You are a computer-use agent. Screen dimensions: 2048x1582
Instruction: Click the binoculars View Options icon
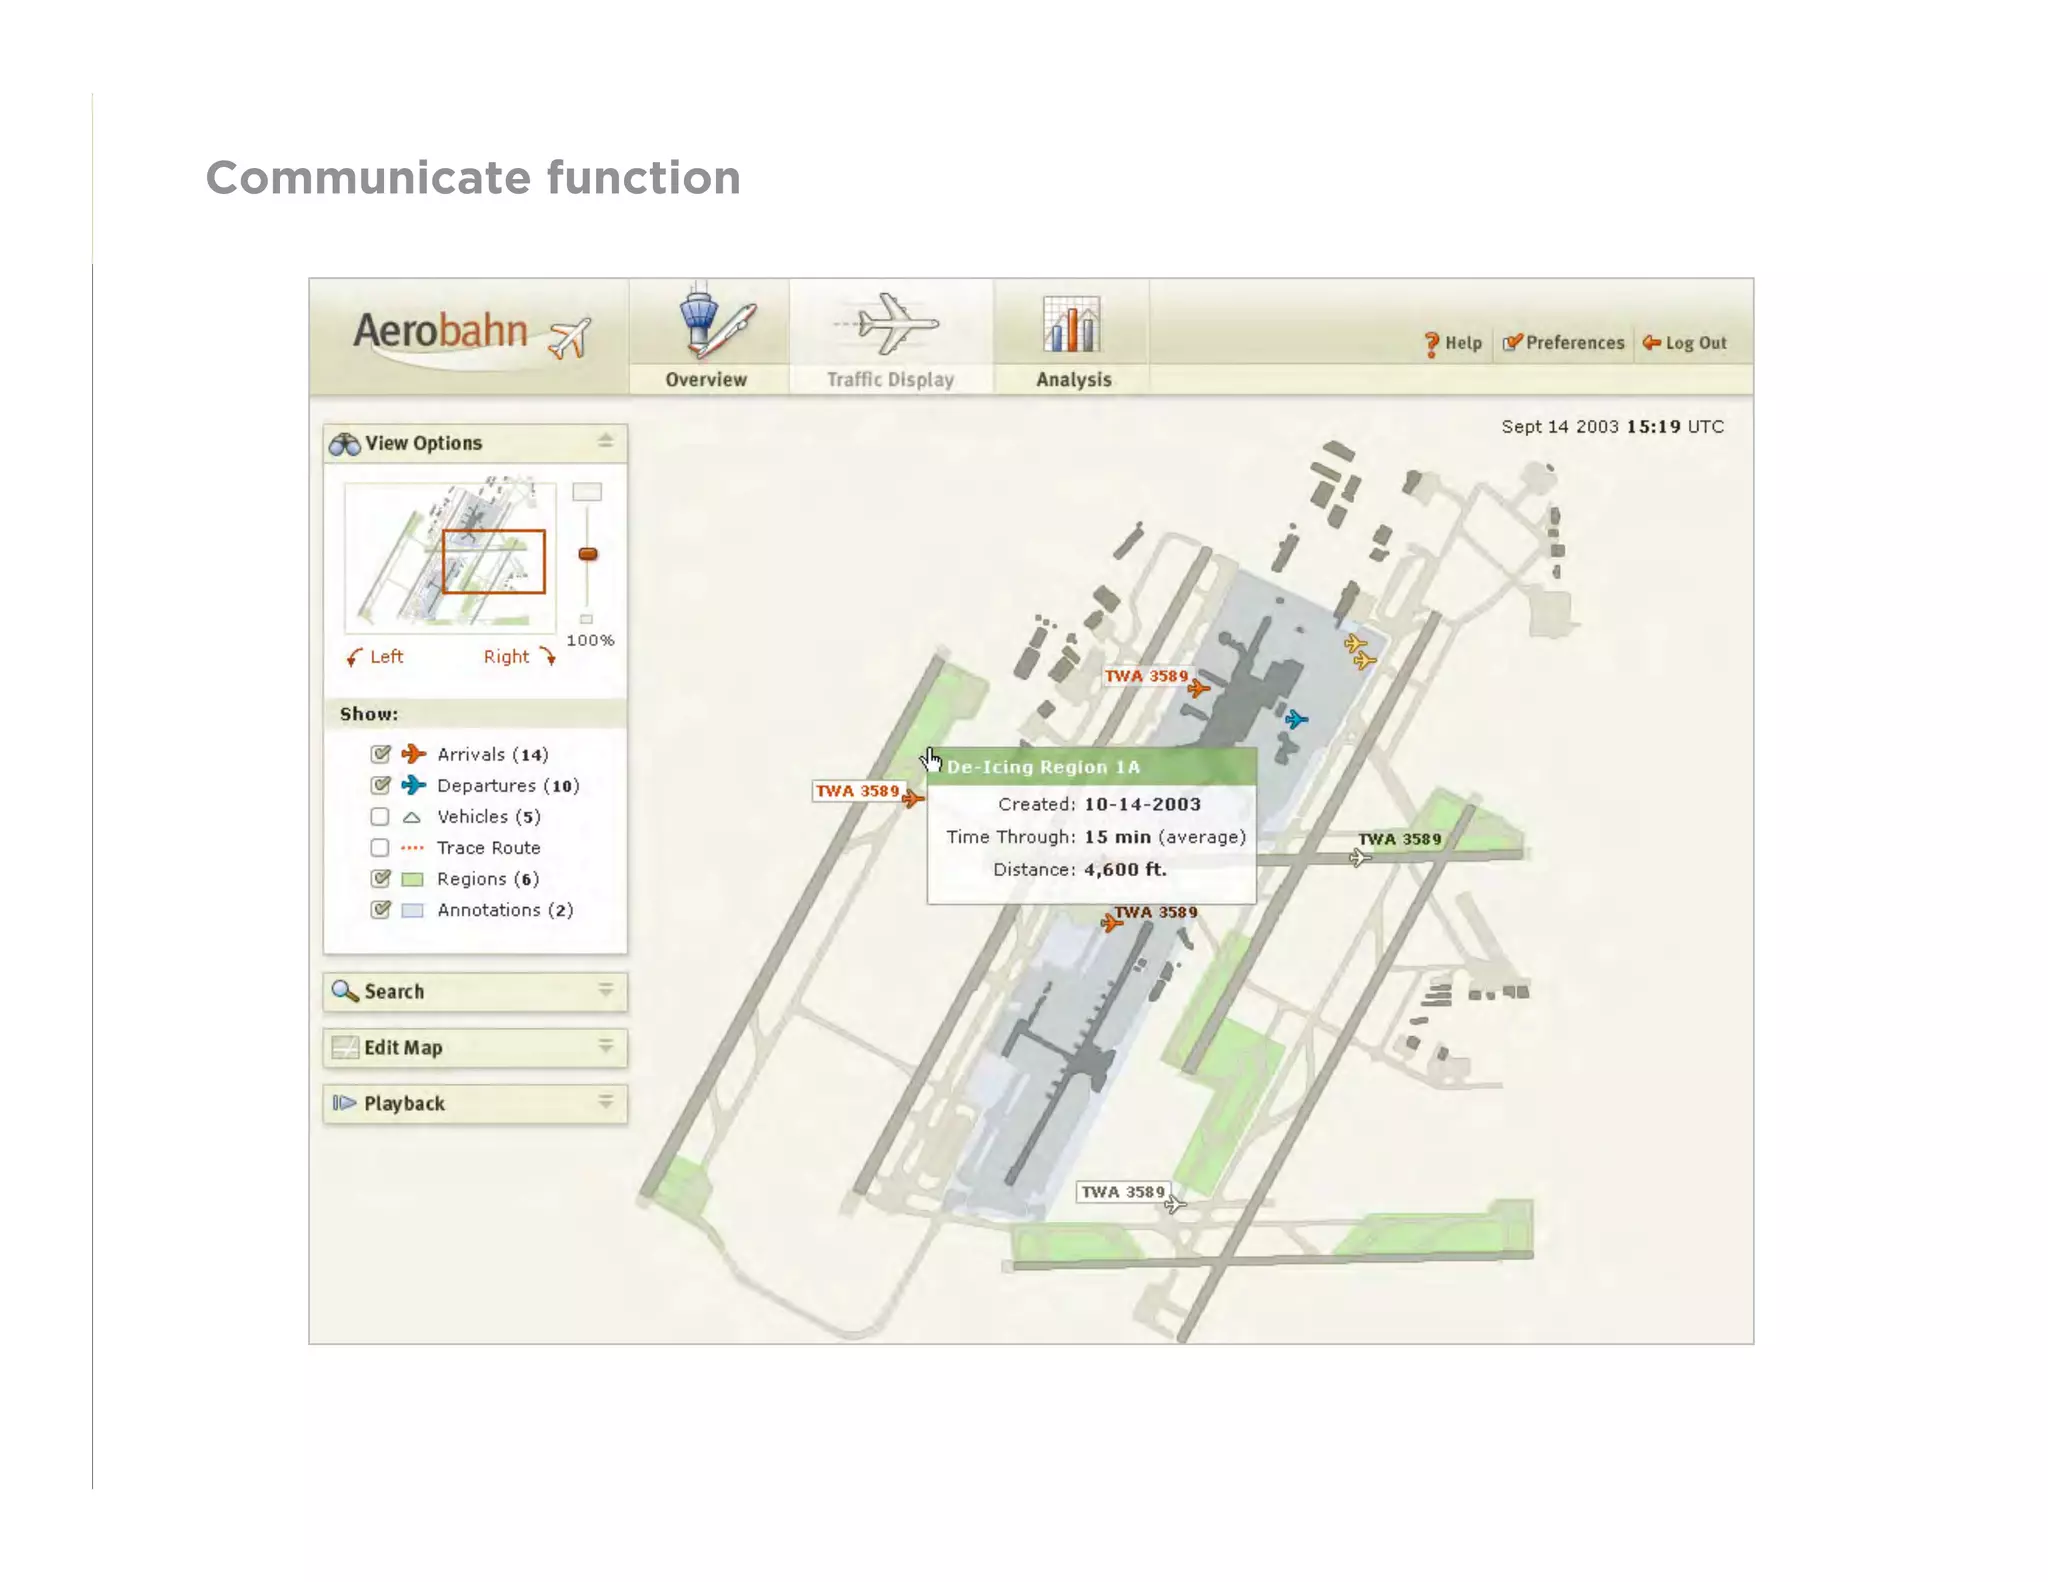coord(345,444)
